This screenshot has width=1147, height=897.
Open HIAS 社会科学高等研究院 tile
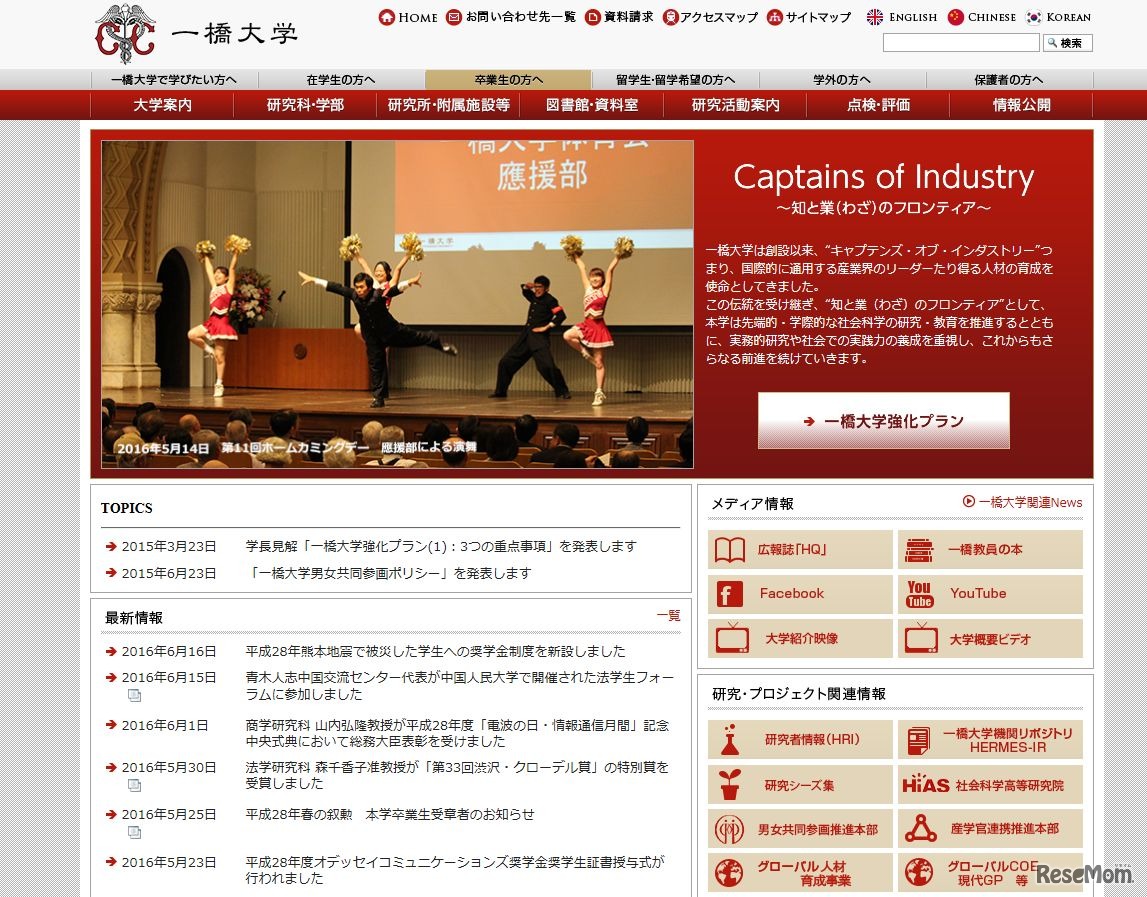pyautogui.click(x=990, y=784)
